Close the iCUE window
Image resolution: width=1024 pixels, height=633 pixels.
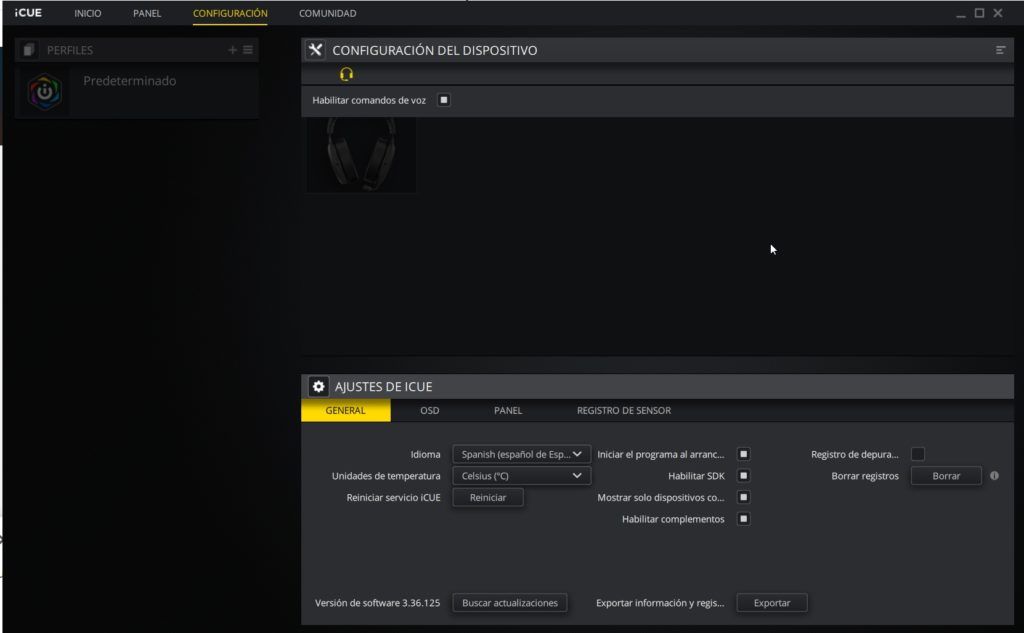coord(998,13)
